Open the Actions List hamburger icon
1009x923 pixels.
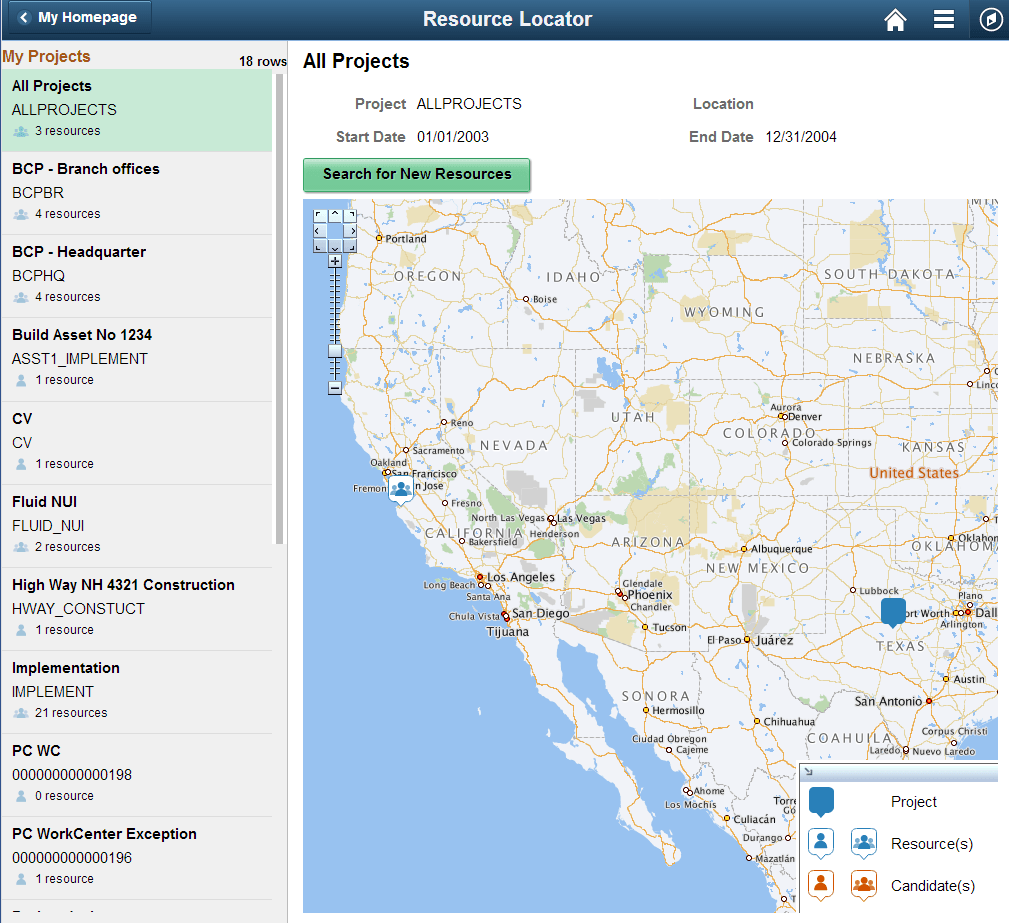(943, 19)
